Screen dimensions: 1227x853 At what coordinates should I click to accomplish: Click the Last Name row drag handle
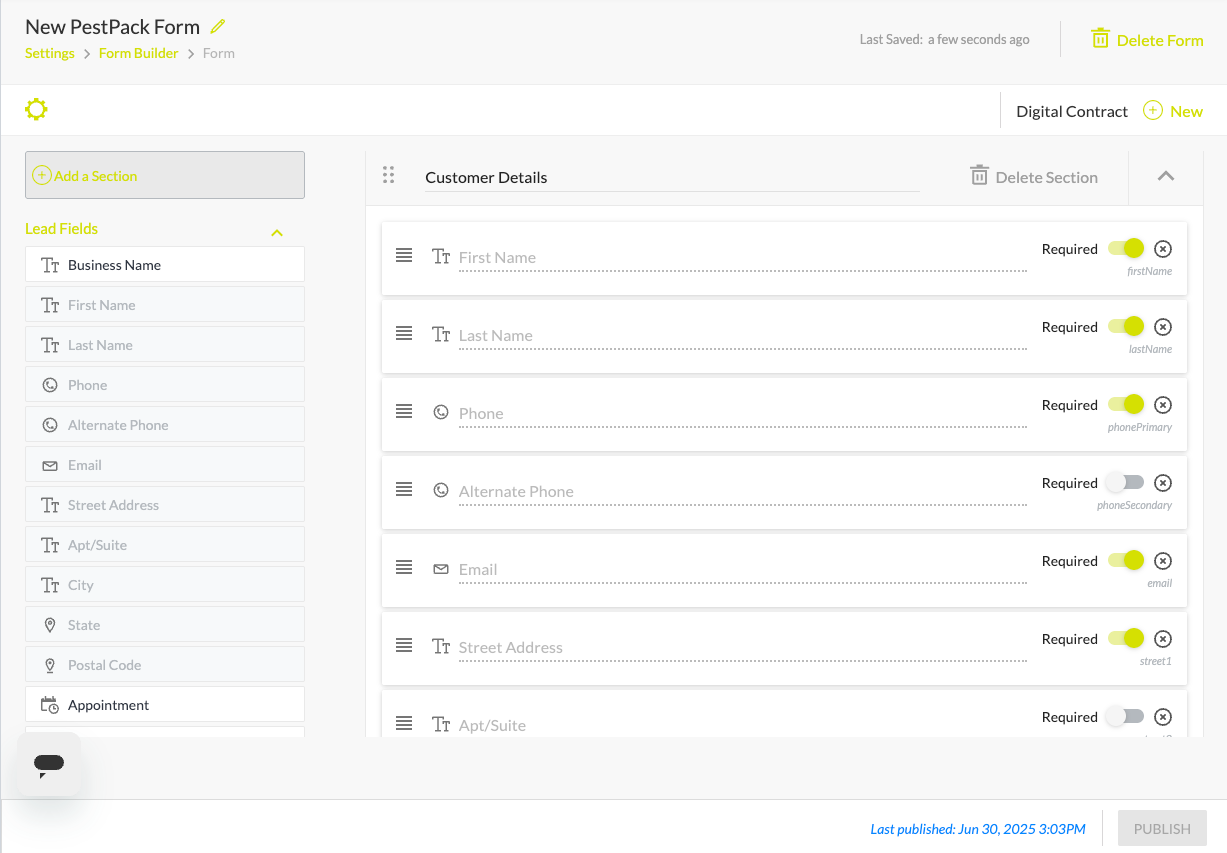click(x=404, y=334)
